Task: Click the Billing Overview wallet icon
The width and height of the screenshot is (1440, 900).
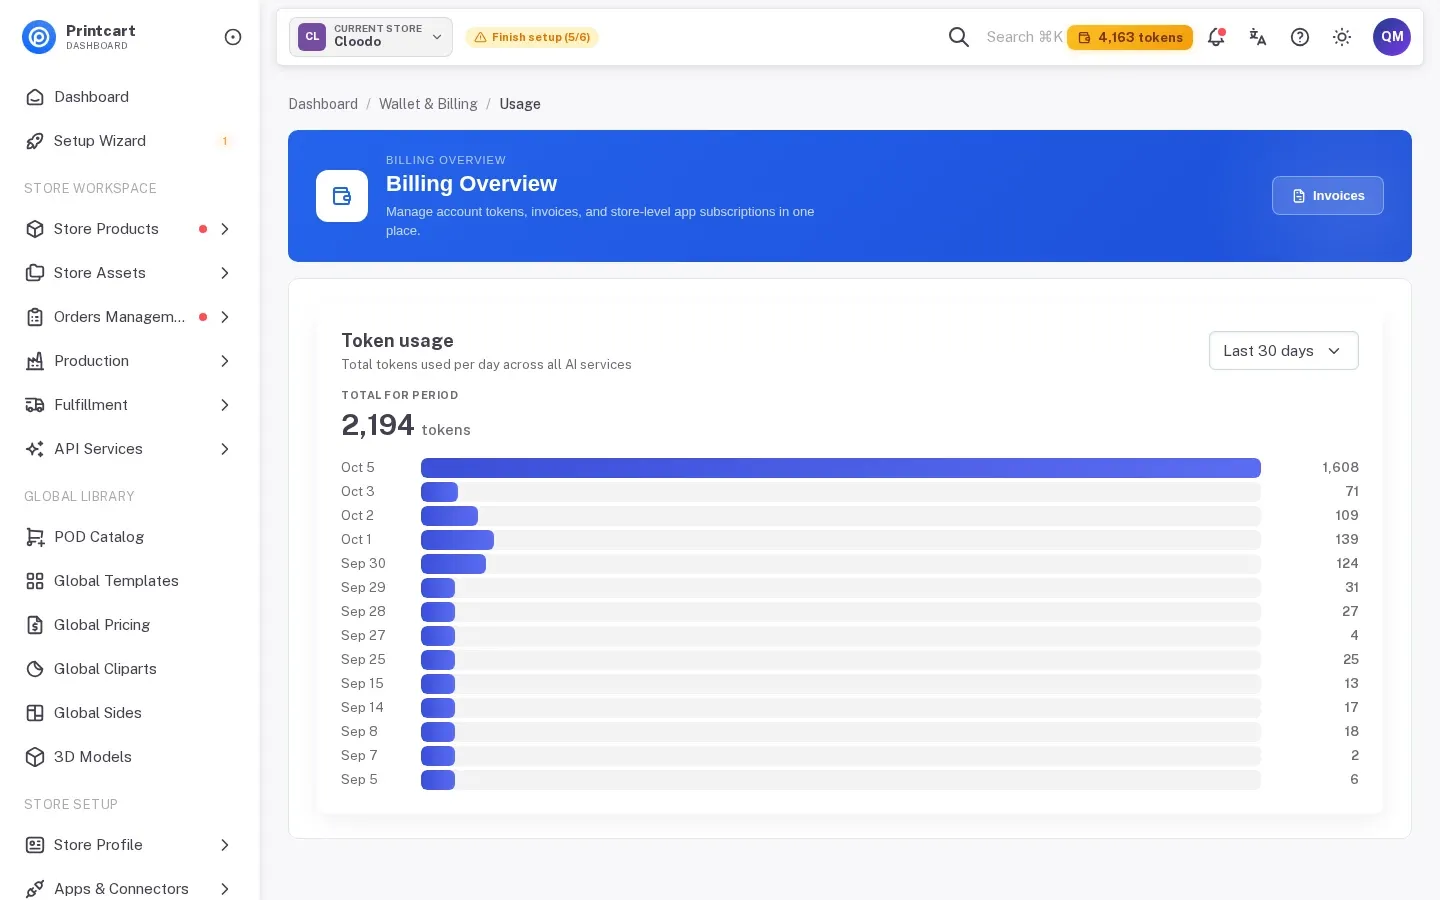Action: tap(342, 196)
